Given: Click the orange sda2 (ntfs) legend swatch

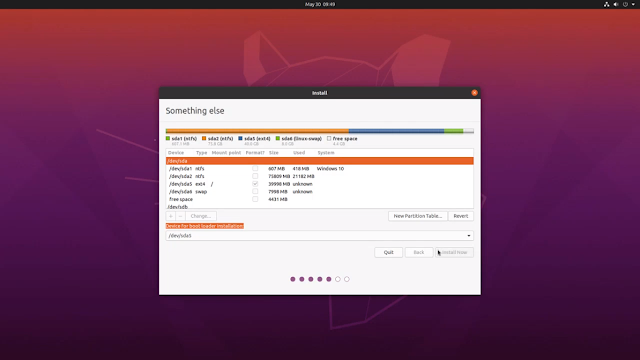Looking at the screenshot, I should [204, 139].
